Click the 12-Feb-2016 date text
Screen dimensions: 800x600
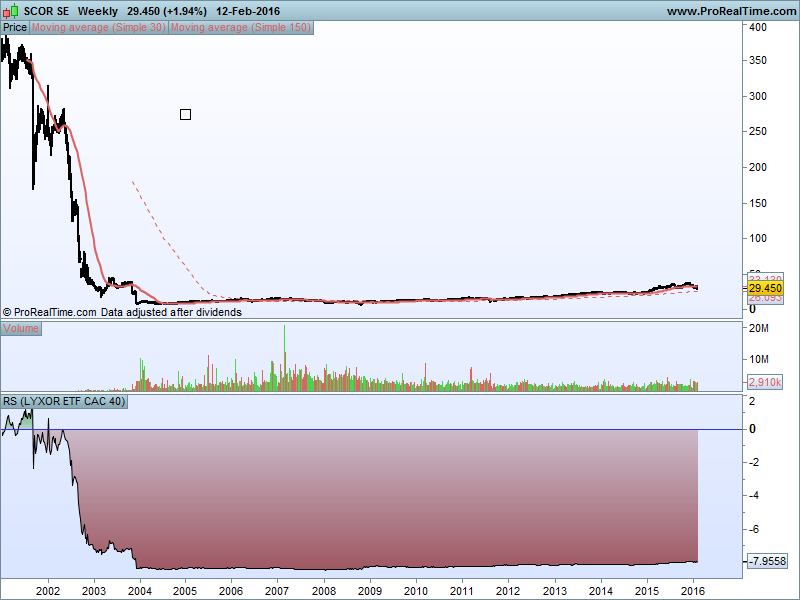click(248, 11)
